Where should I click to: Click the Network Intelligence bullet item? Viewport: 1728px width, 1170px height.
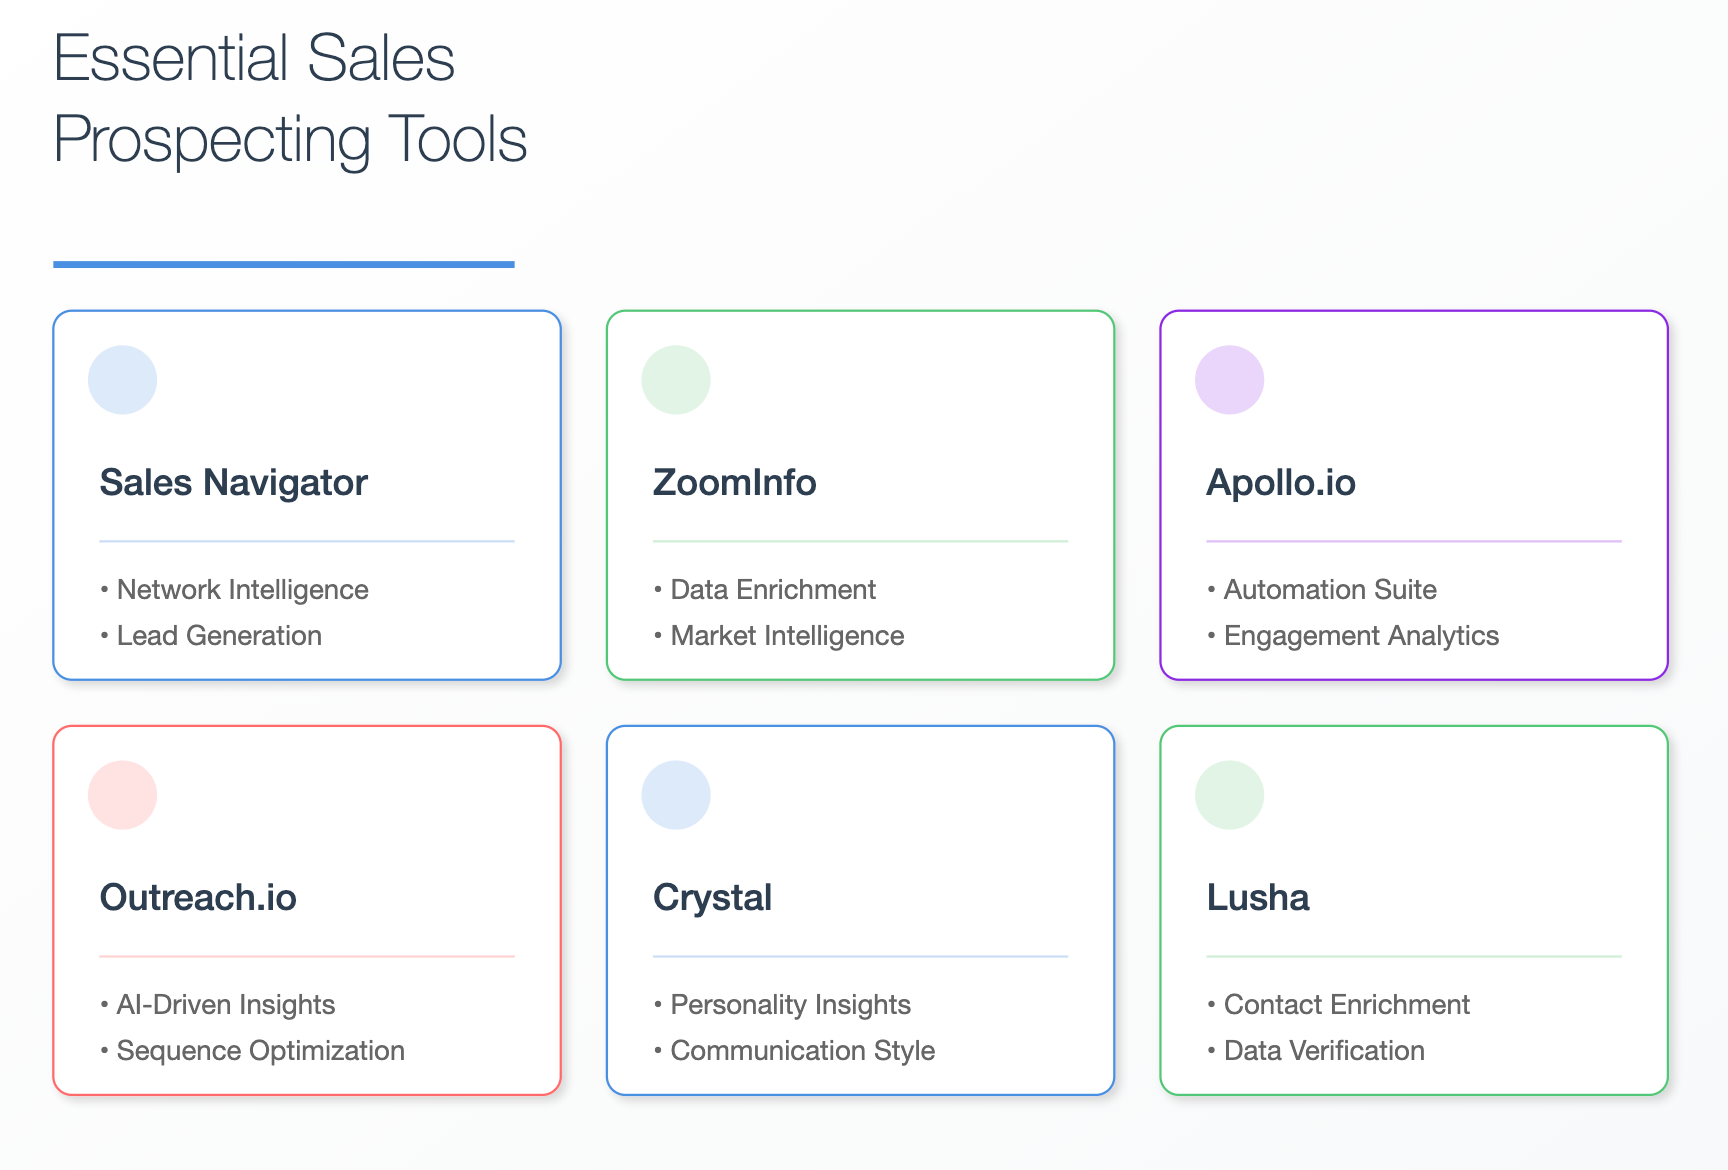(x=235, y=590)
